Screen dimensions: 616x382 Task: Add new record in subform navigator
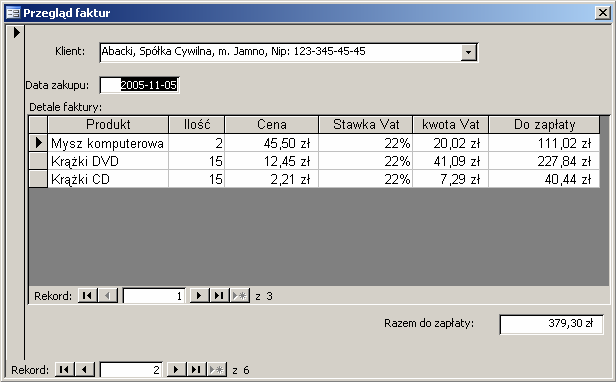coord(240,295)
